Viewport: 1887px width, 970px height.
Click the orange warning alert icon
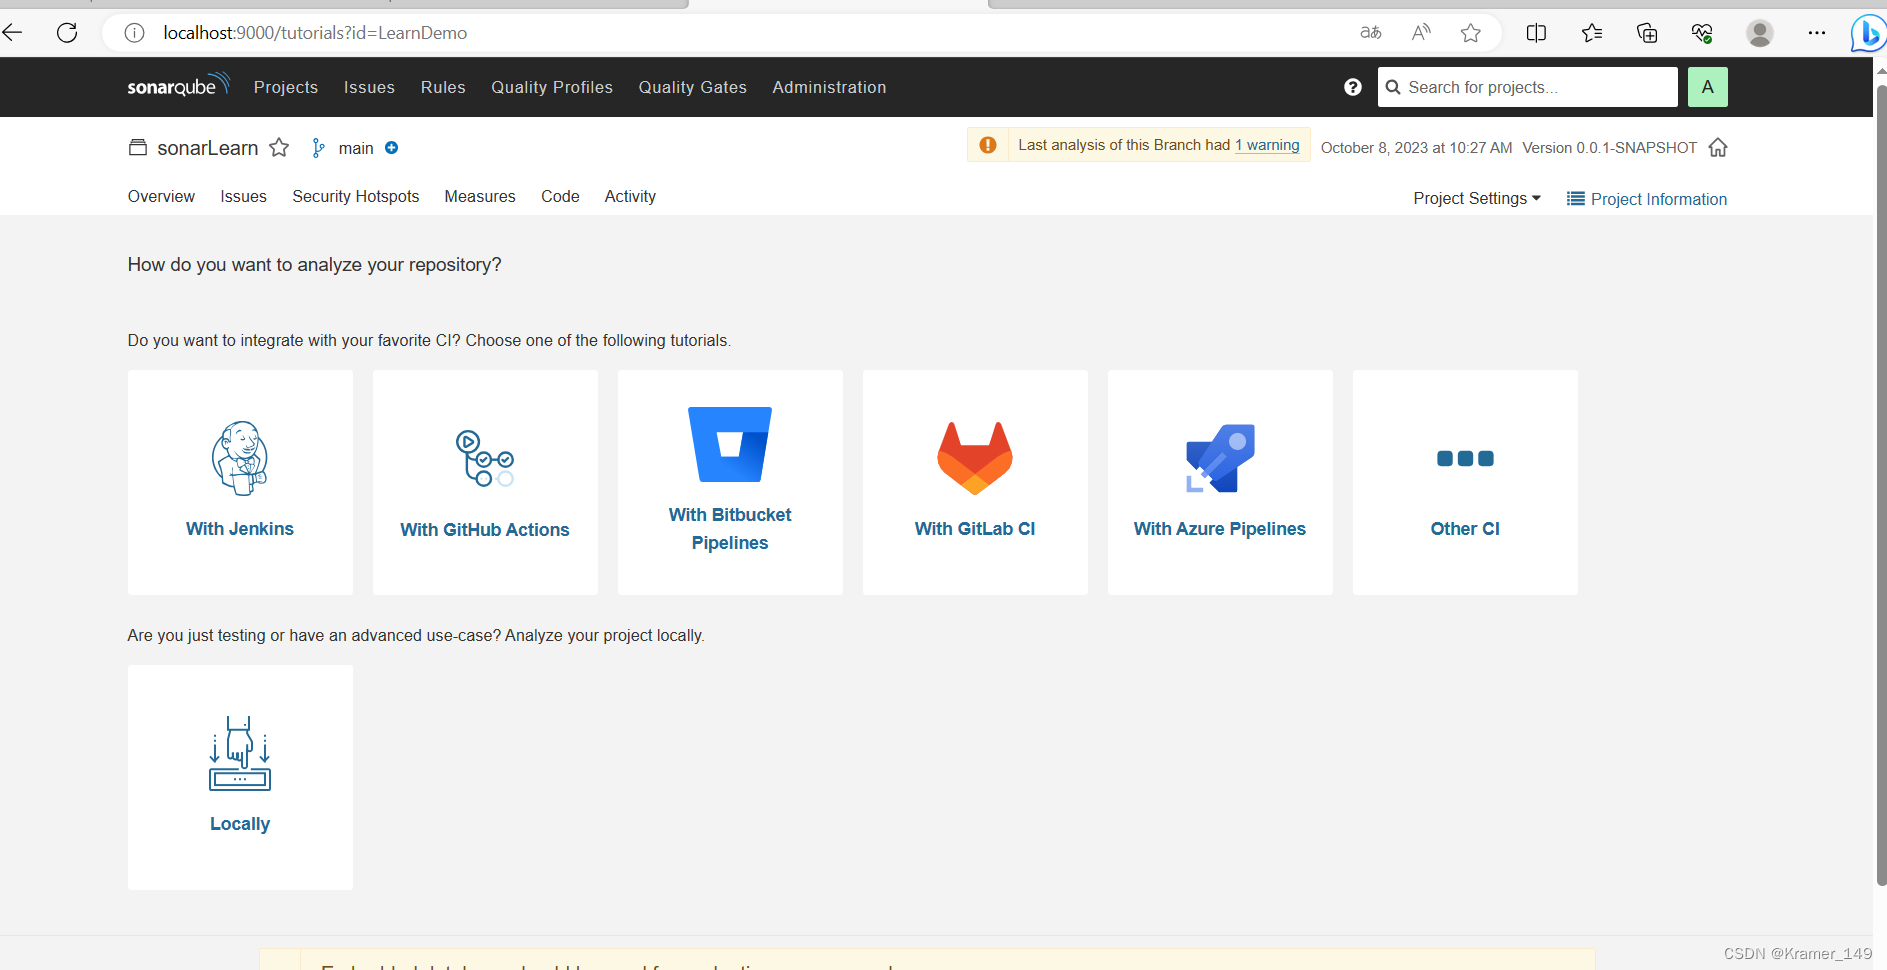(x=988, y=145)
